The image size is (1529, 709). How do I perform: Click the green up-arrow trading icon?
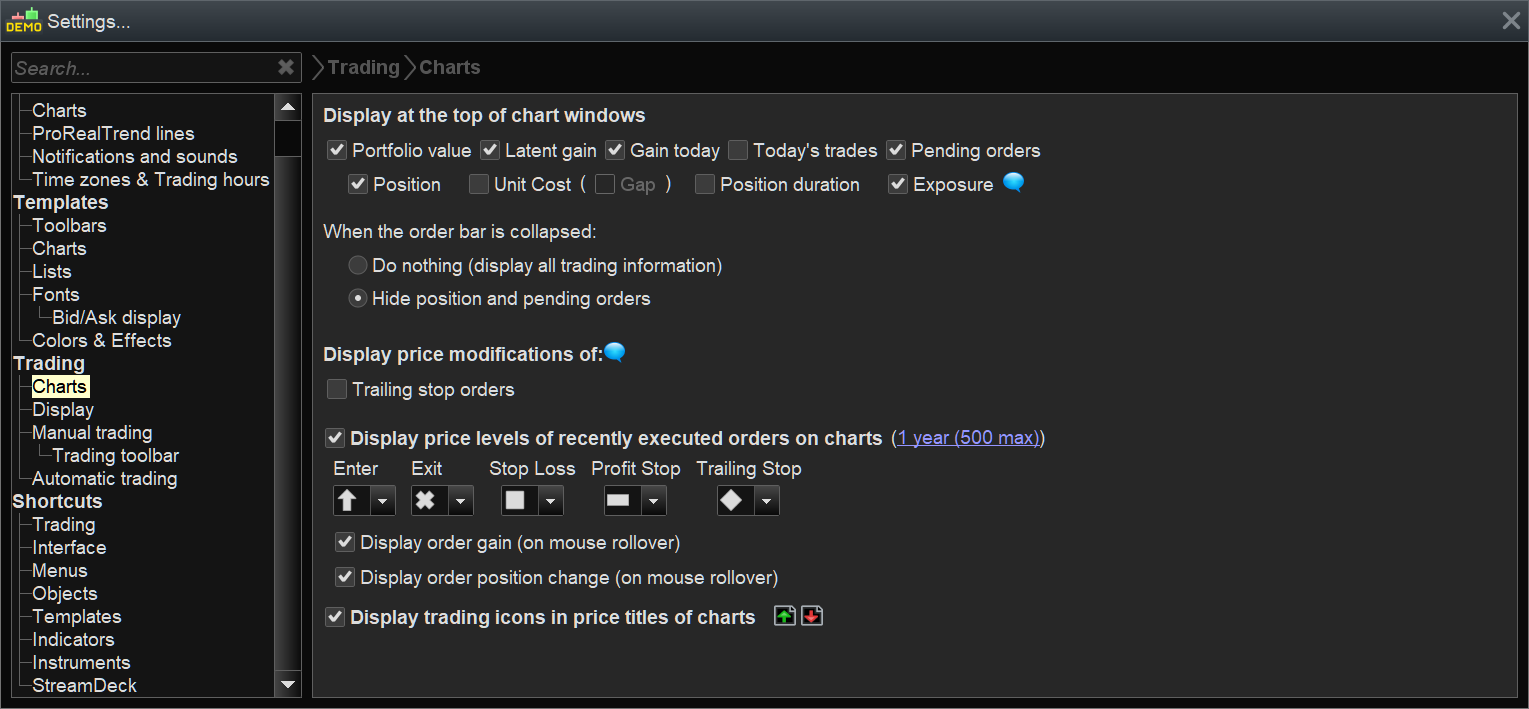[x=785, y=617]
